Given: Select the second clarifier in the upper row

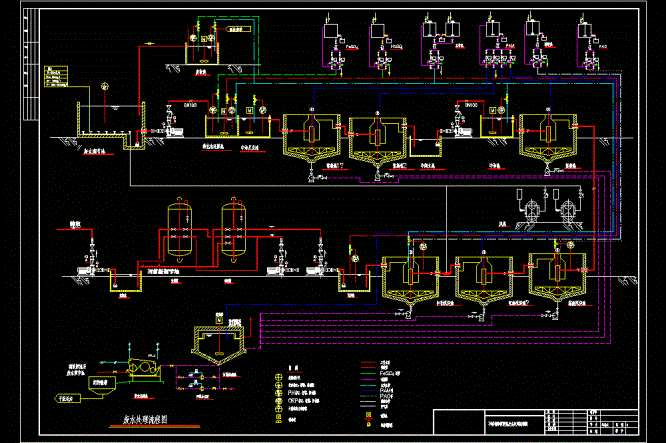Looking at the screenshot, I should coord(378,143).
